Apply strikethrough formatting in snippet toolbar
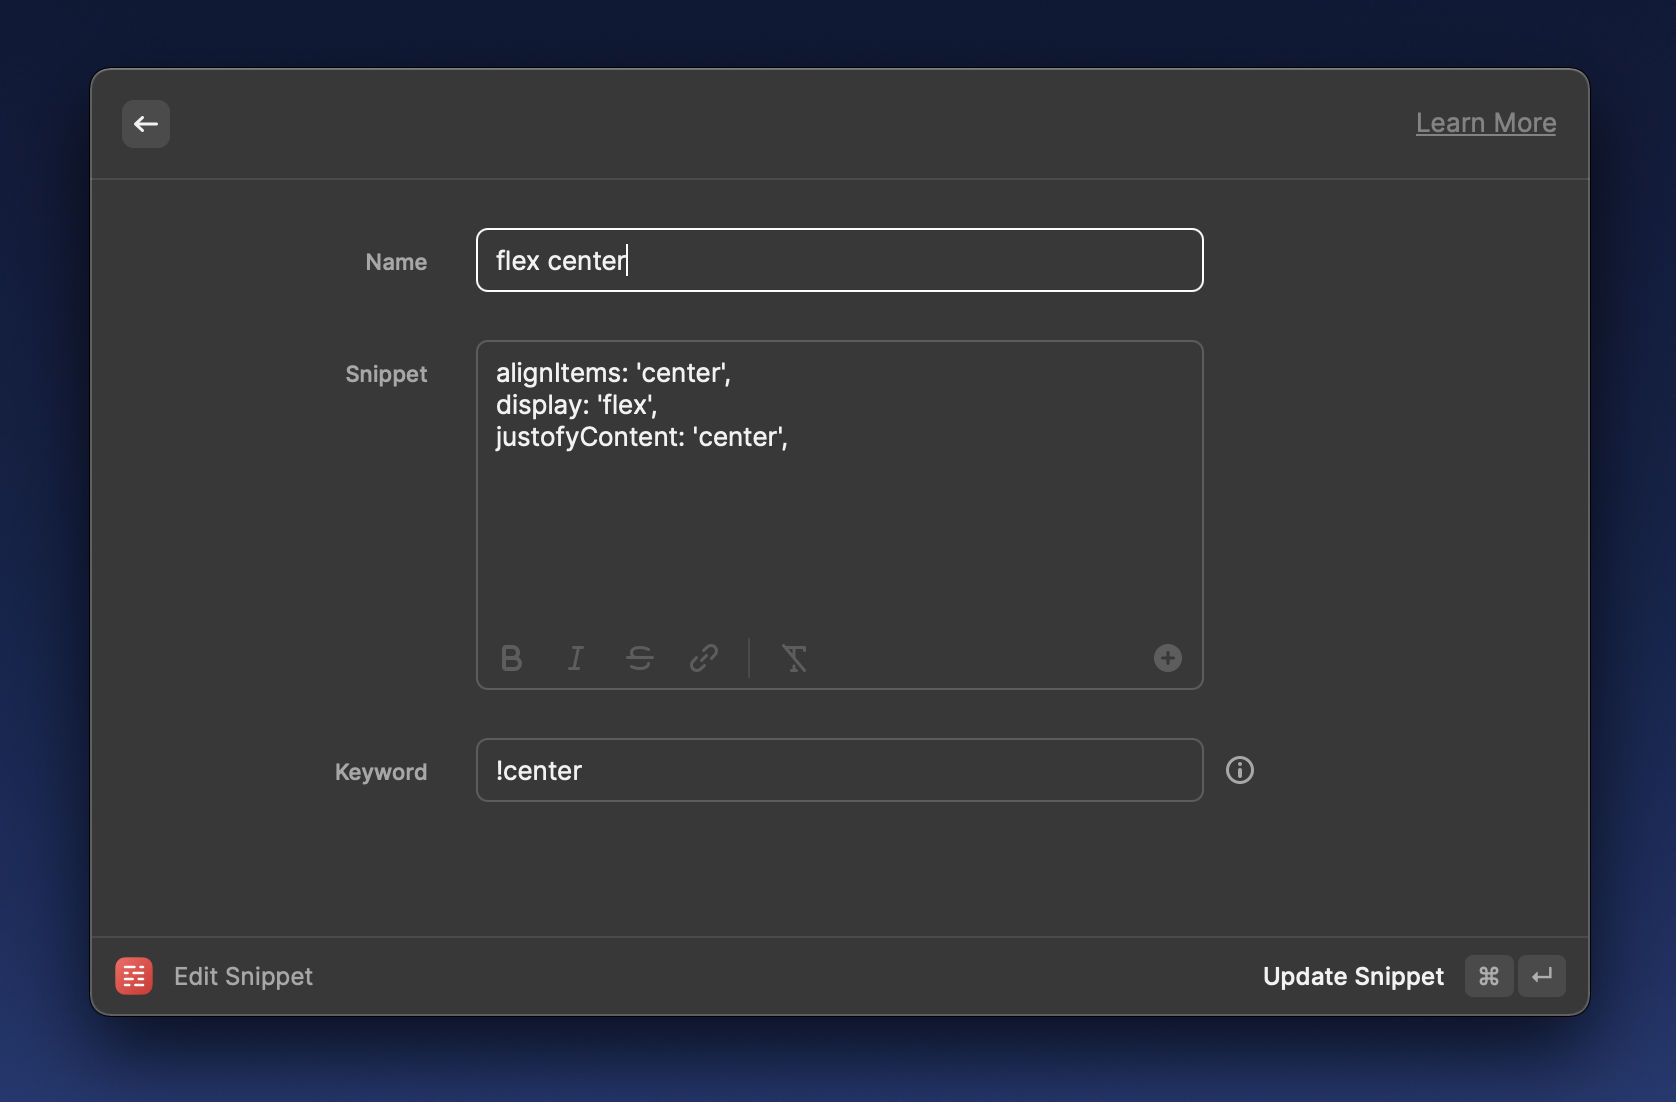The width and height of the screenshot is (1676, 1102). 640,658
